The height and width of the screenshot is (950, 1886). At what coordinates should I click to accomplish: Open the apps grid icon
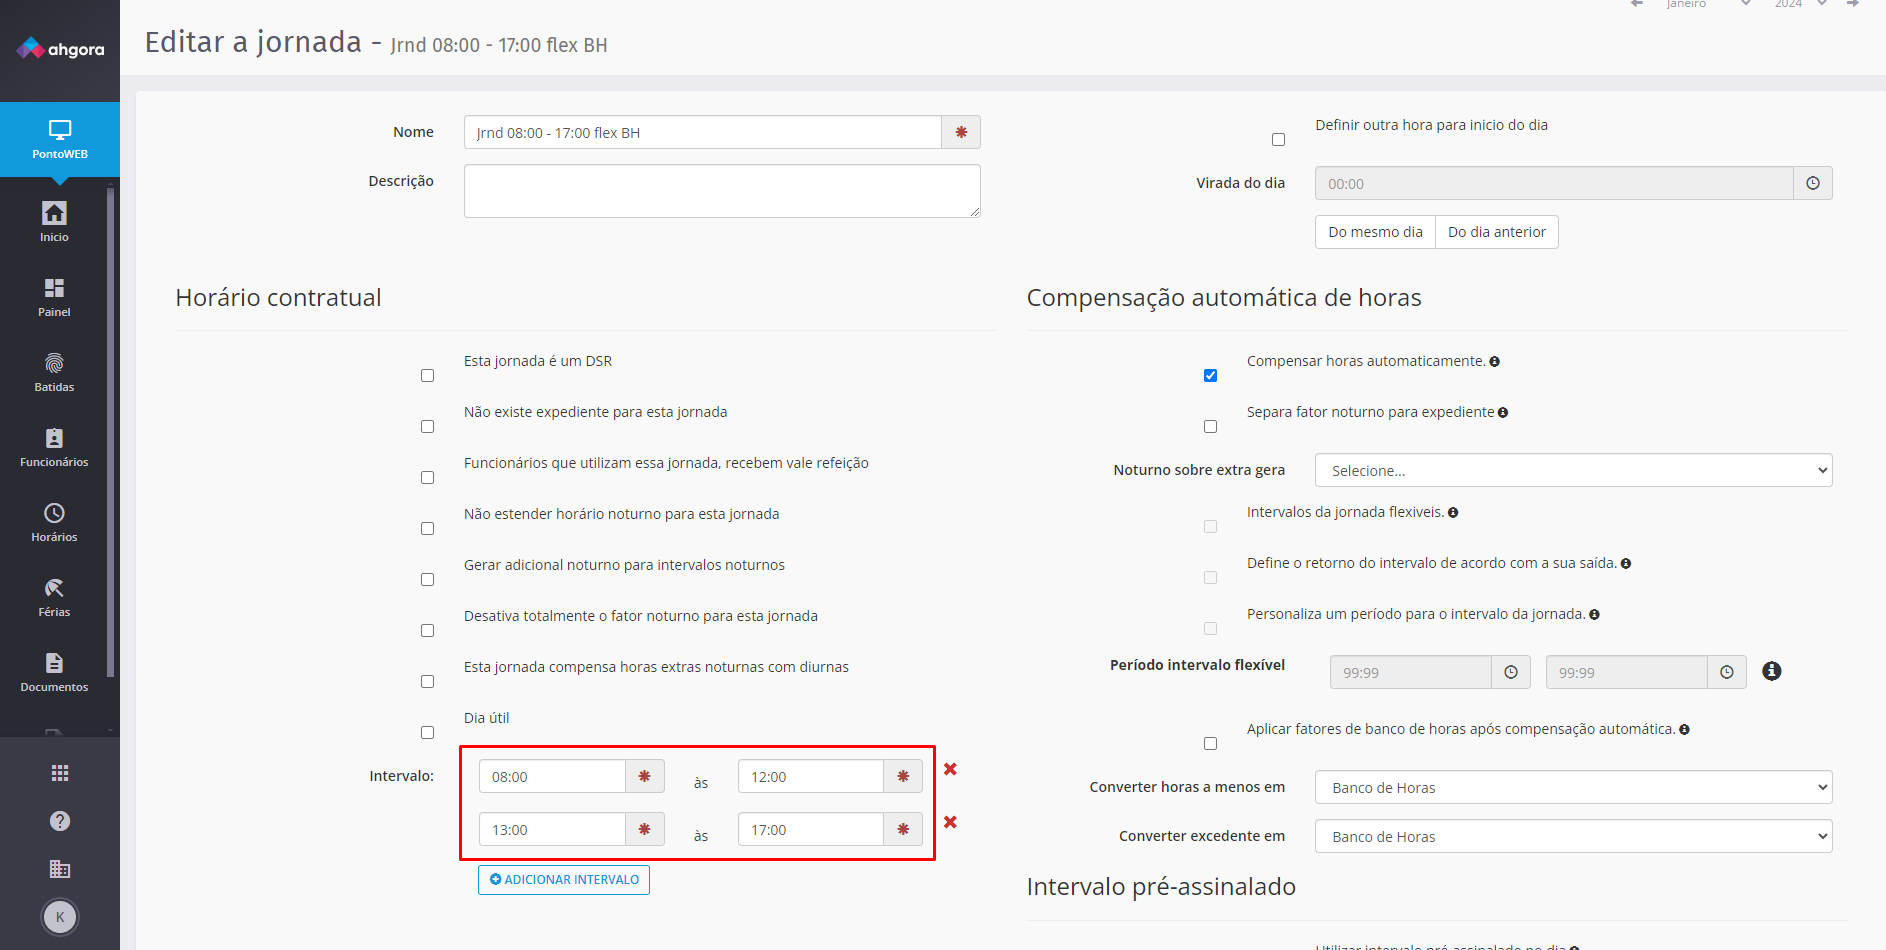60,773
